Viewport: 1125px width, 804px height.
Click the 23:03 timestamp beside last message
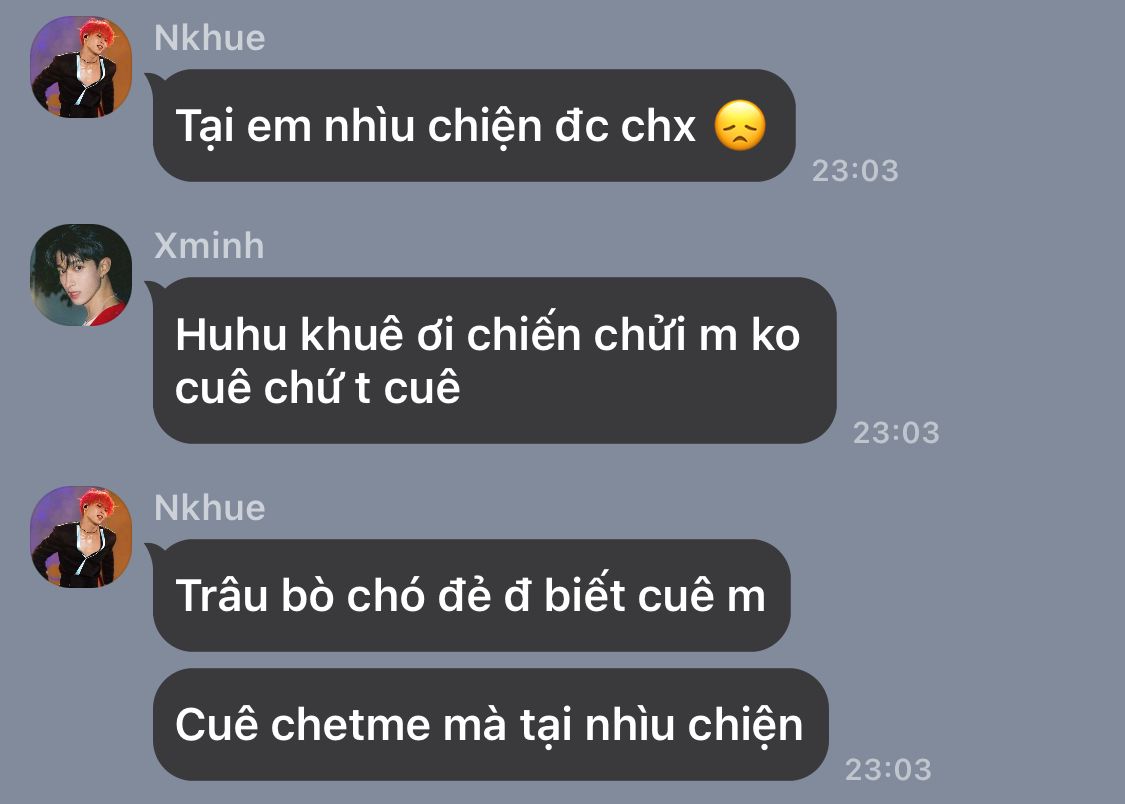888,770
